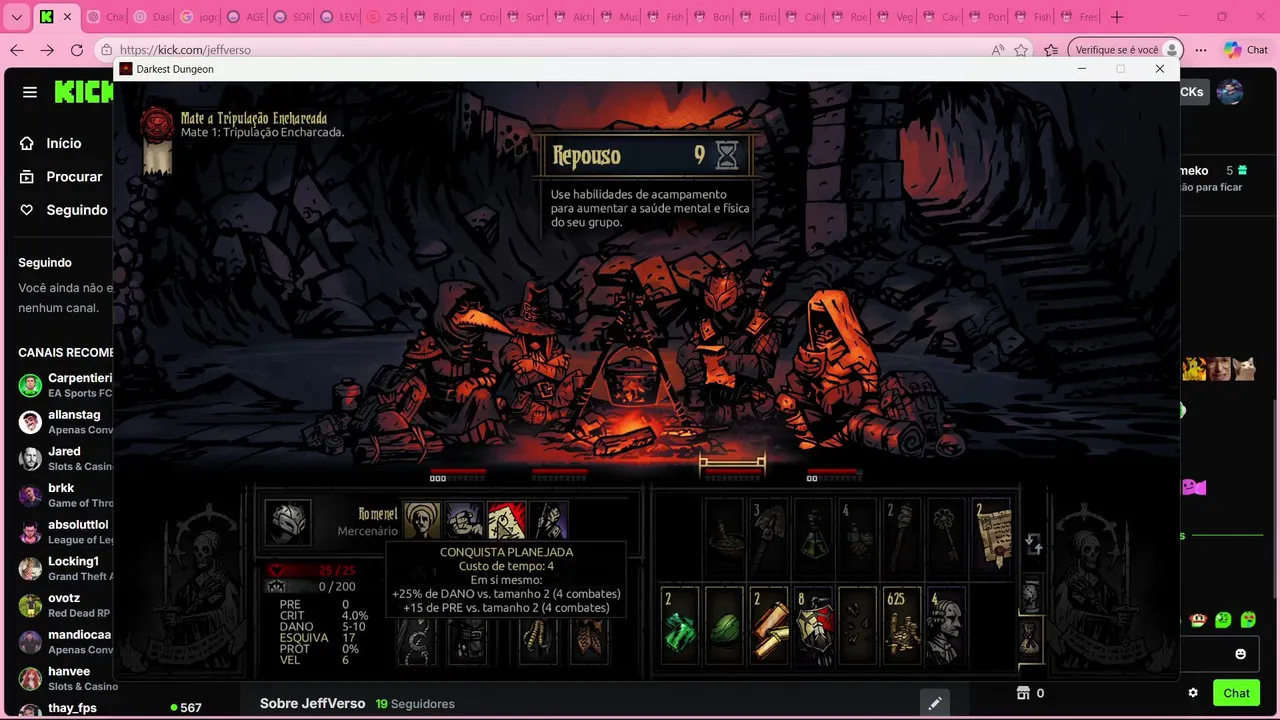Screen dimensions: 1280x720
Task: Open browser settings ellipsis menu
Action: coord(1201,50)
